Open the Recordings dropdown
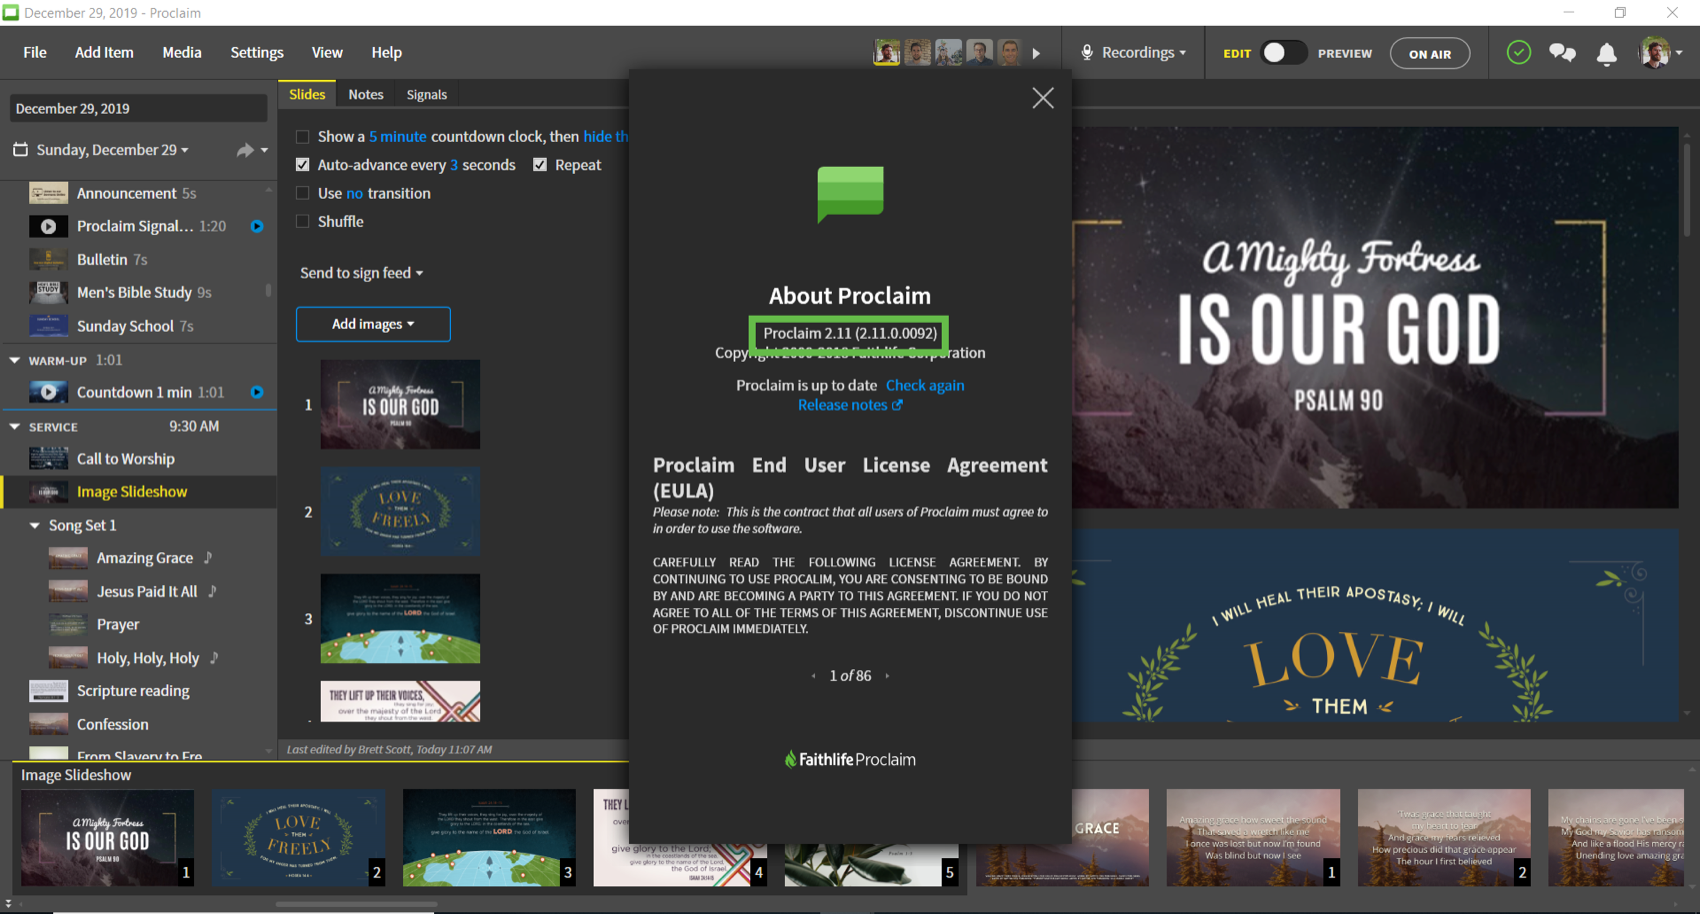This screenshot has width=1700, height=914. pyautogui.click(x=1143, y=52)
